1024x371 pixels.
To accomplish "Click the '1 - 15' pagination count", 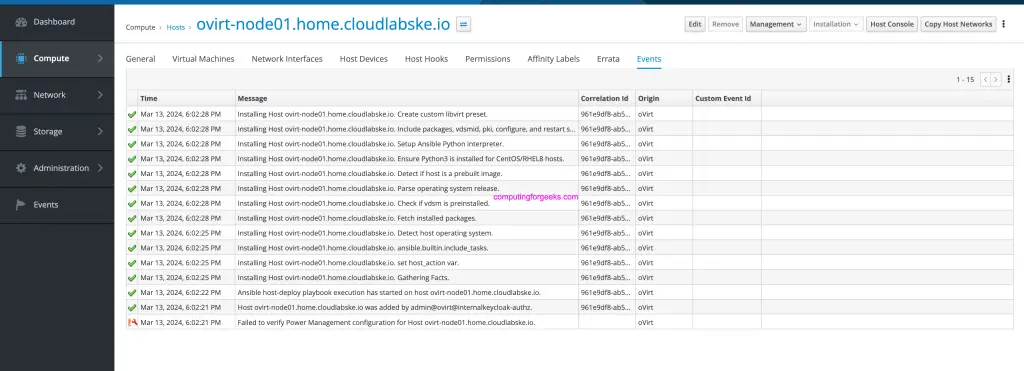I will (965, 80).
